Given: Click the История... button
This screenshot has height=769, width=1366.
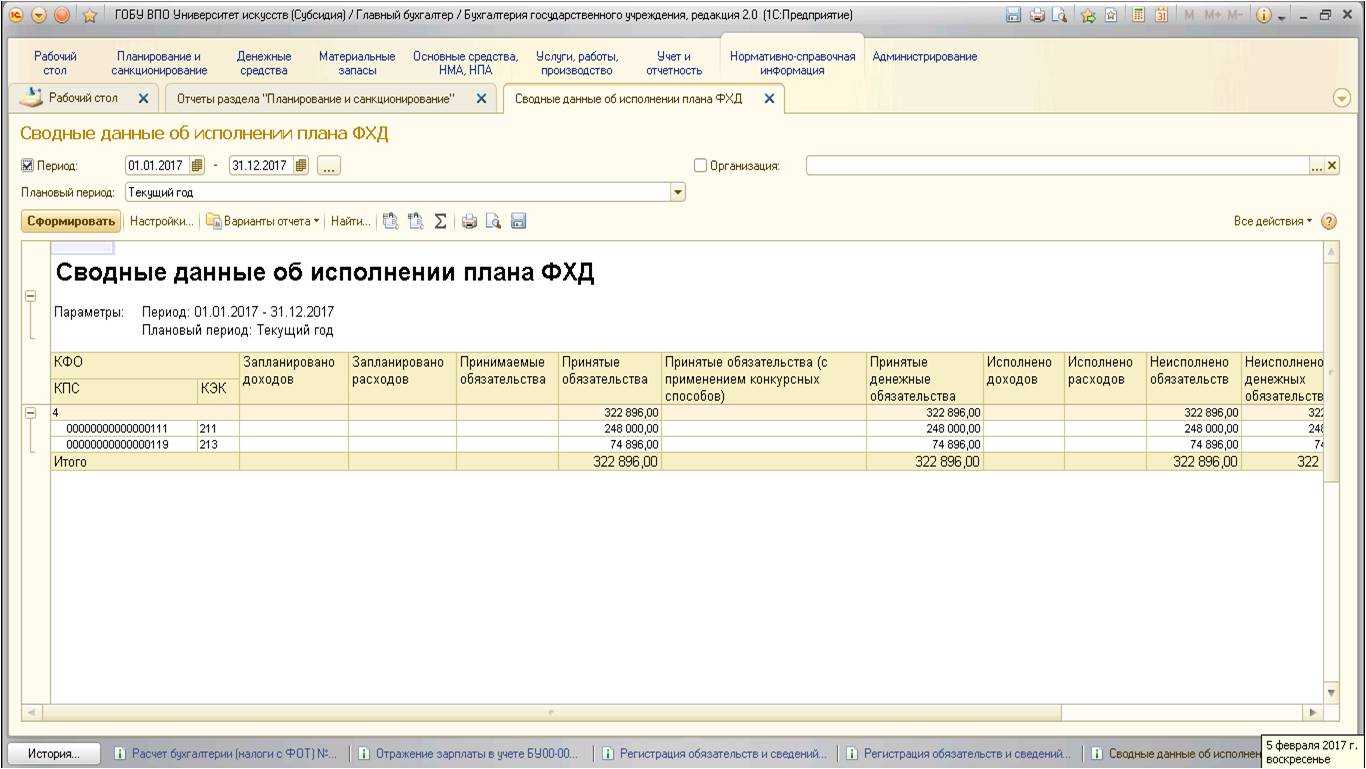Looking at the screenshot, I should [55, 754].
